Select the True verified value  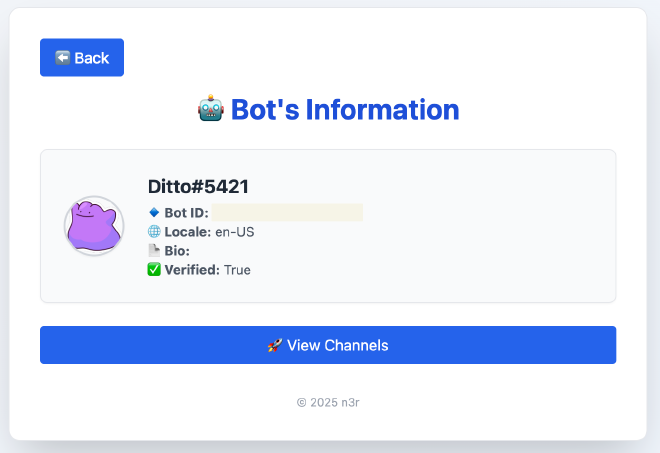[x=237, y=270]
